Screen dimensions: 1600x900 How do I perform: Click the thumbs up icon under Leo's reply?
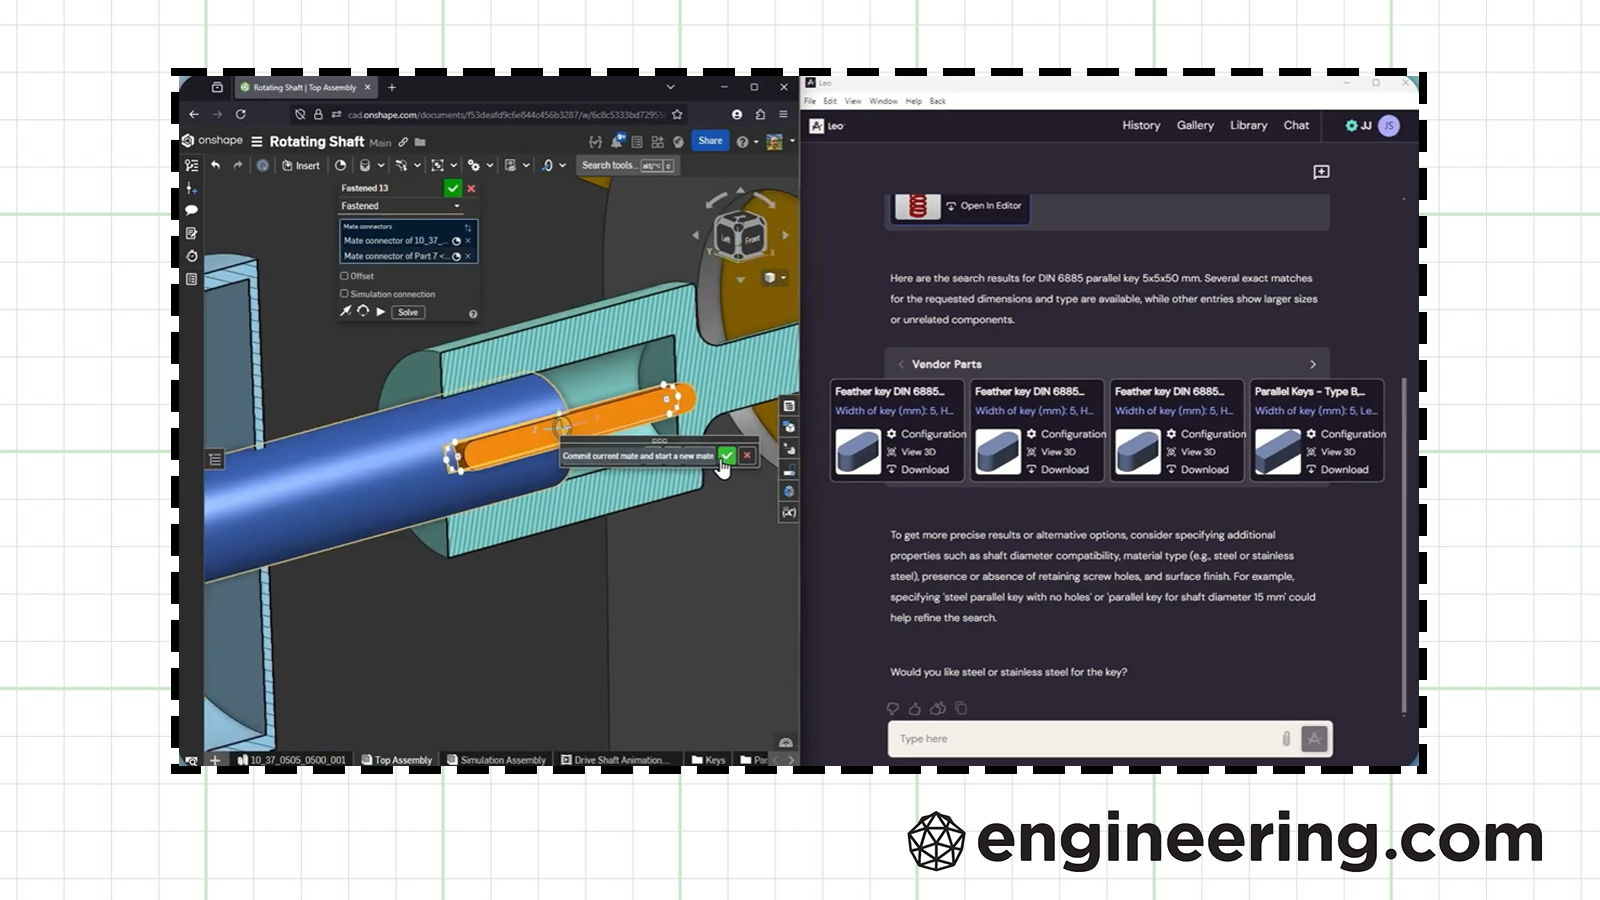click(915, 709)
